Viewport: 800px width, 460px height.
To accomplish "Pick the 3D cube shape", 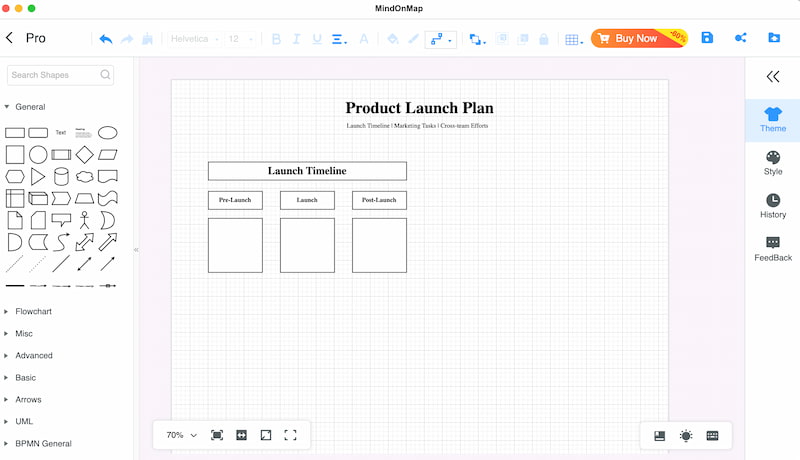I will click(x=38, y=198).
